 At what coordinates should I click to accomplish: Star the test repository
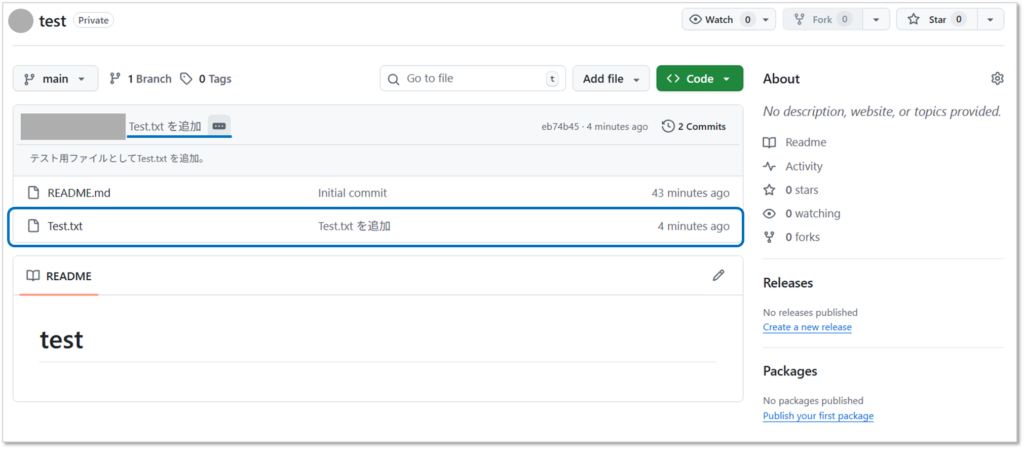pyautogui.click(x=936, y=20)
